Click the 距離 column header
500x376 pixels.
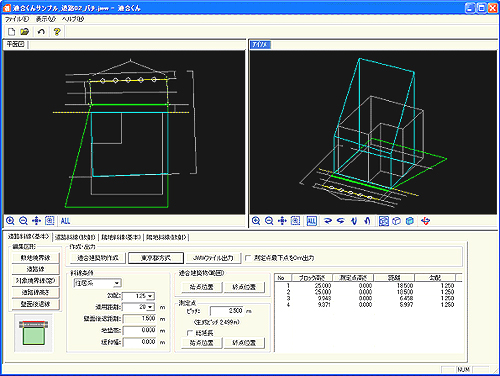394,278
